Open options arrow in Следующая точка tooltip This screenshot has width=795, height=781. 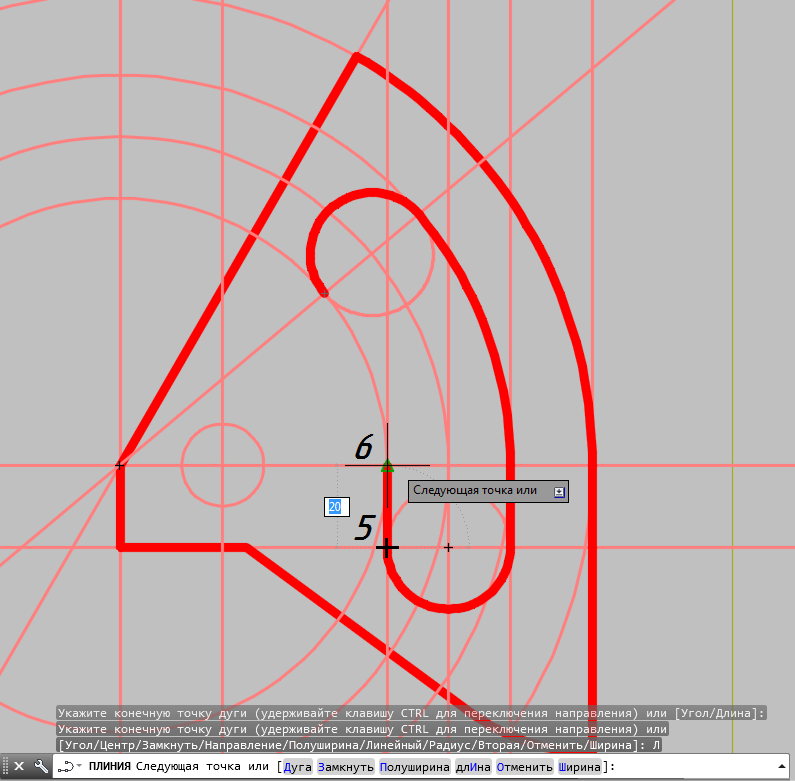[x=559, y=491]
